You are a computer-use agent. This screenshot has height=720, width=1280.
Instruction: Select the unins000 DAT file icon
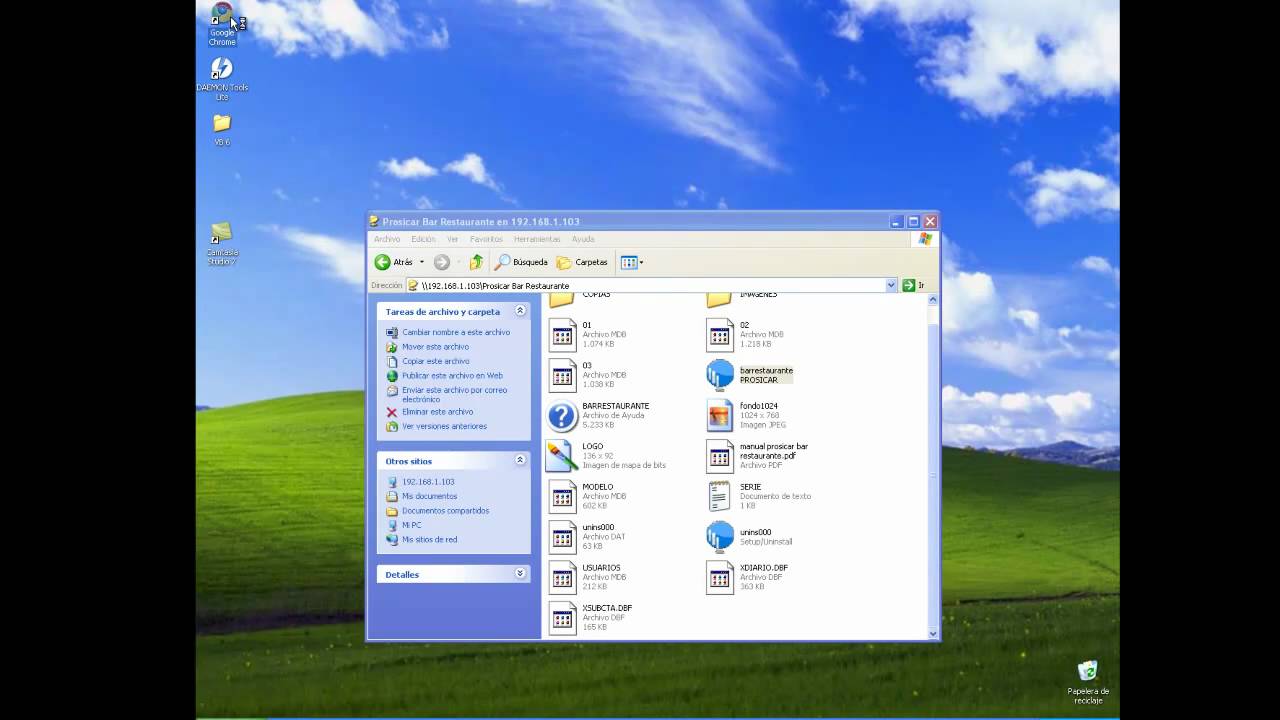pyautogui.click(x=563, y=537)
